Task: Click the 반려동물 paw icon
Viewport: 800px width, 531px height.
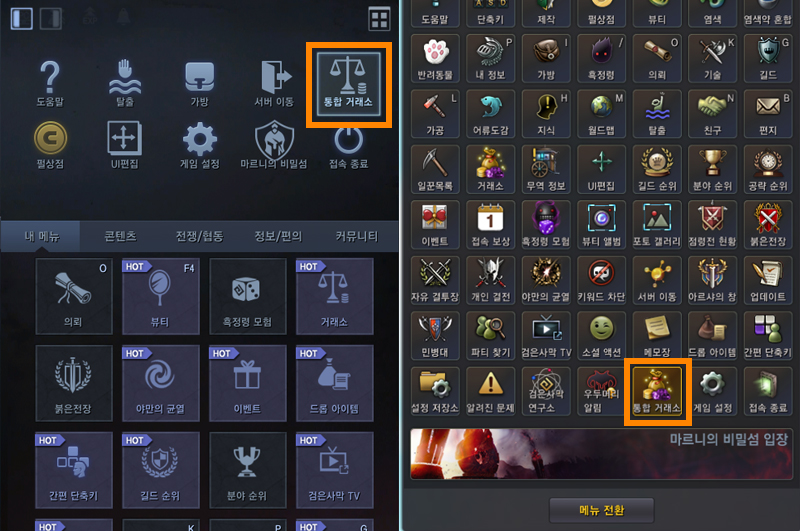Action: pos(435,59)
